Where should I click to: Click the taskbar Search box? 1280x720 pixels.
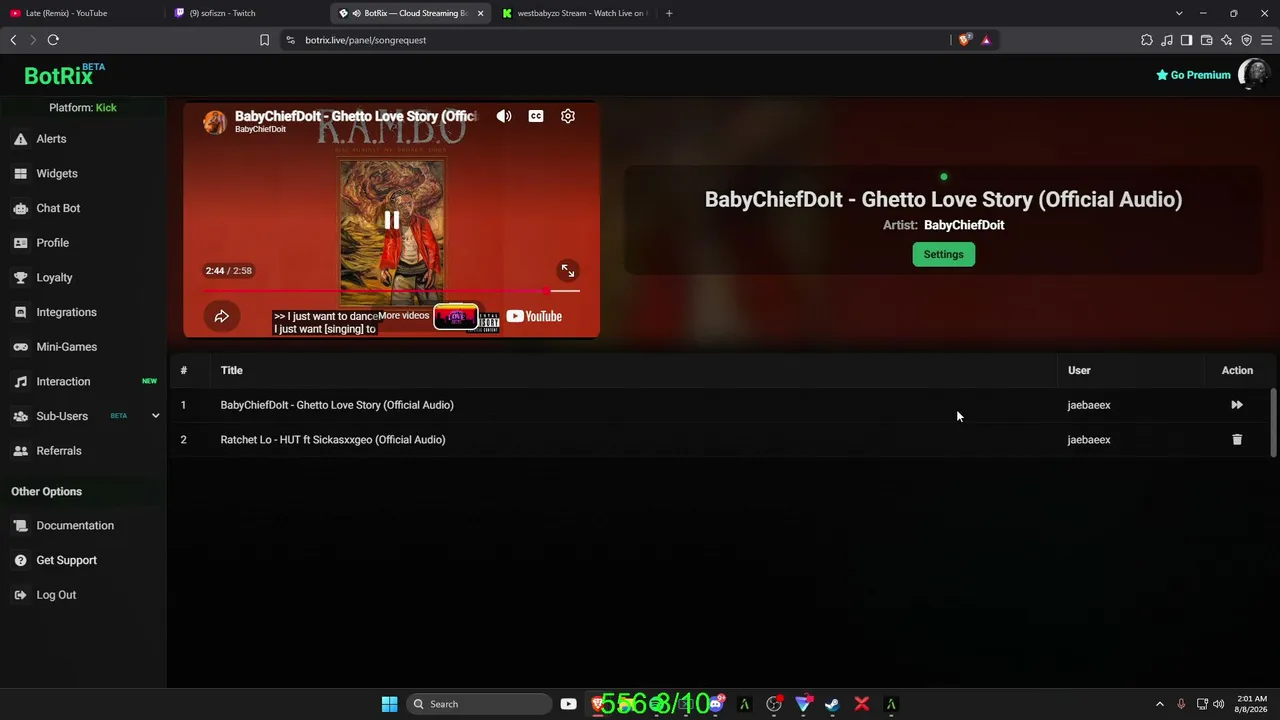479,704
